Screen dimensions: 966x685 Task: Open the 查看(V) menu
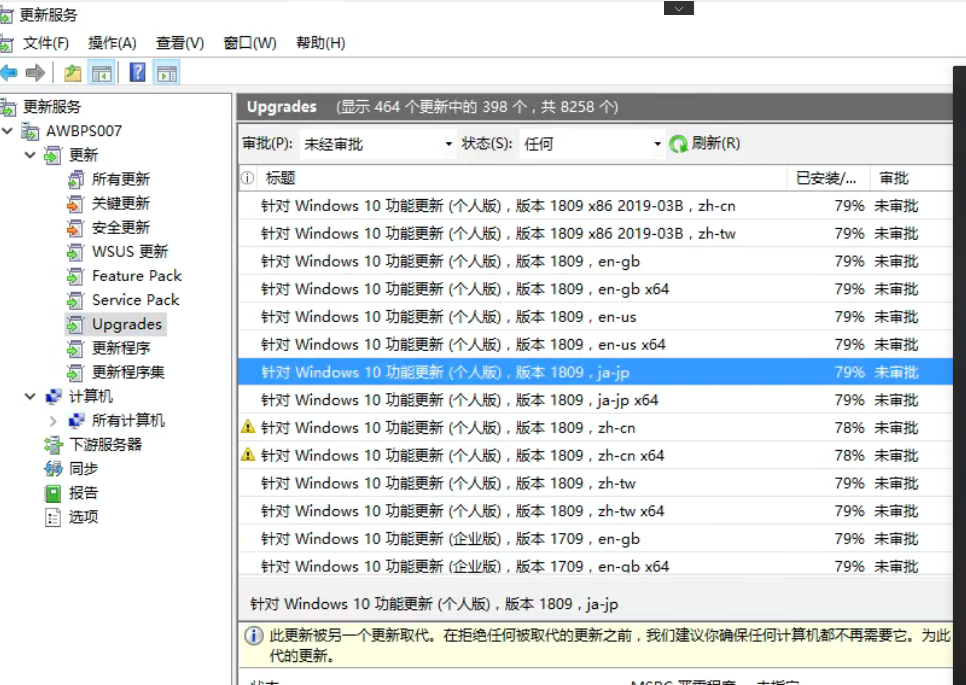tap(180, 43)
